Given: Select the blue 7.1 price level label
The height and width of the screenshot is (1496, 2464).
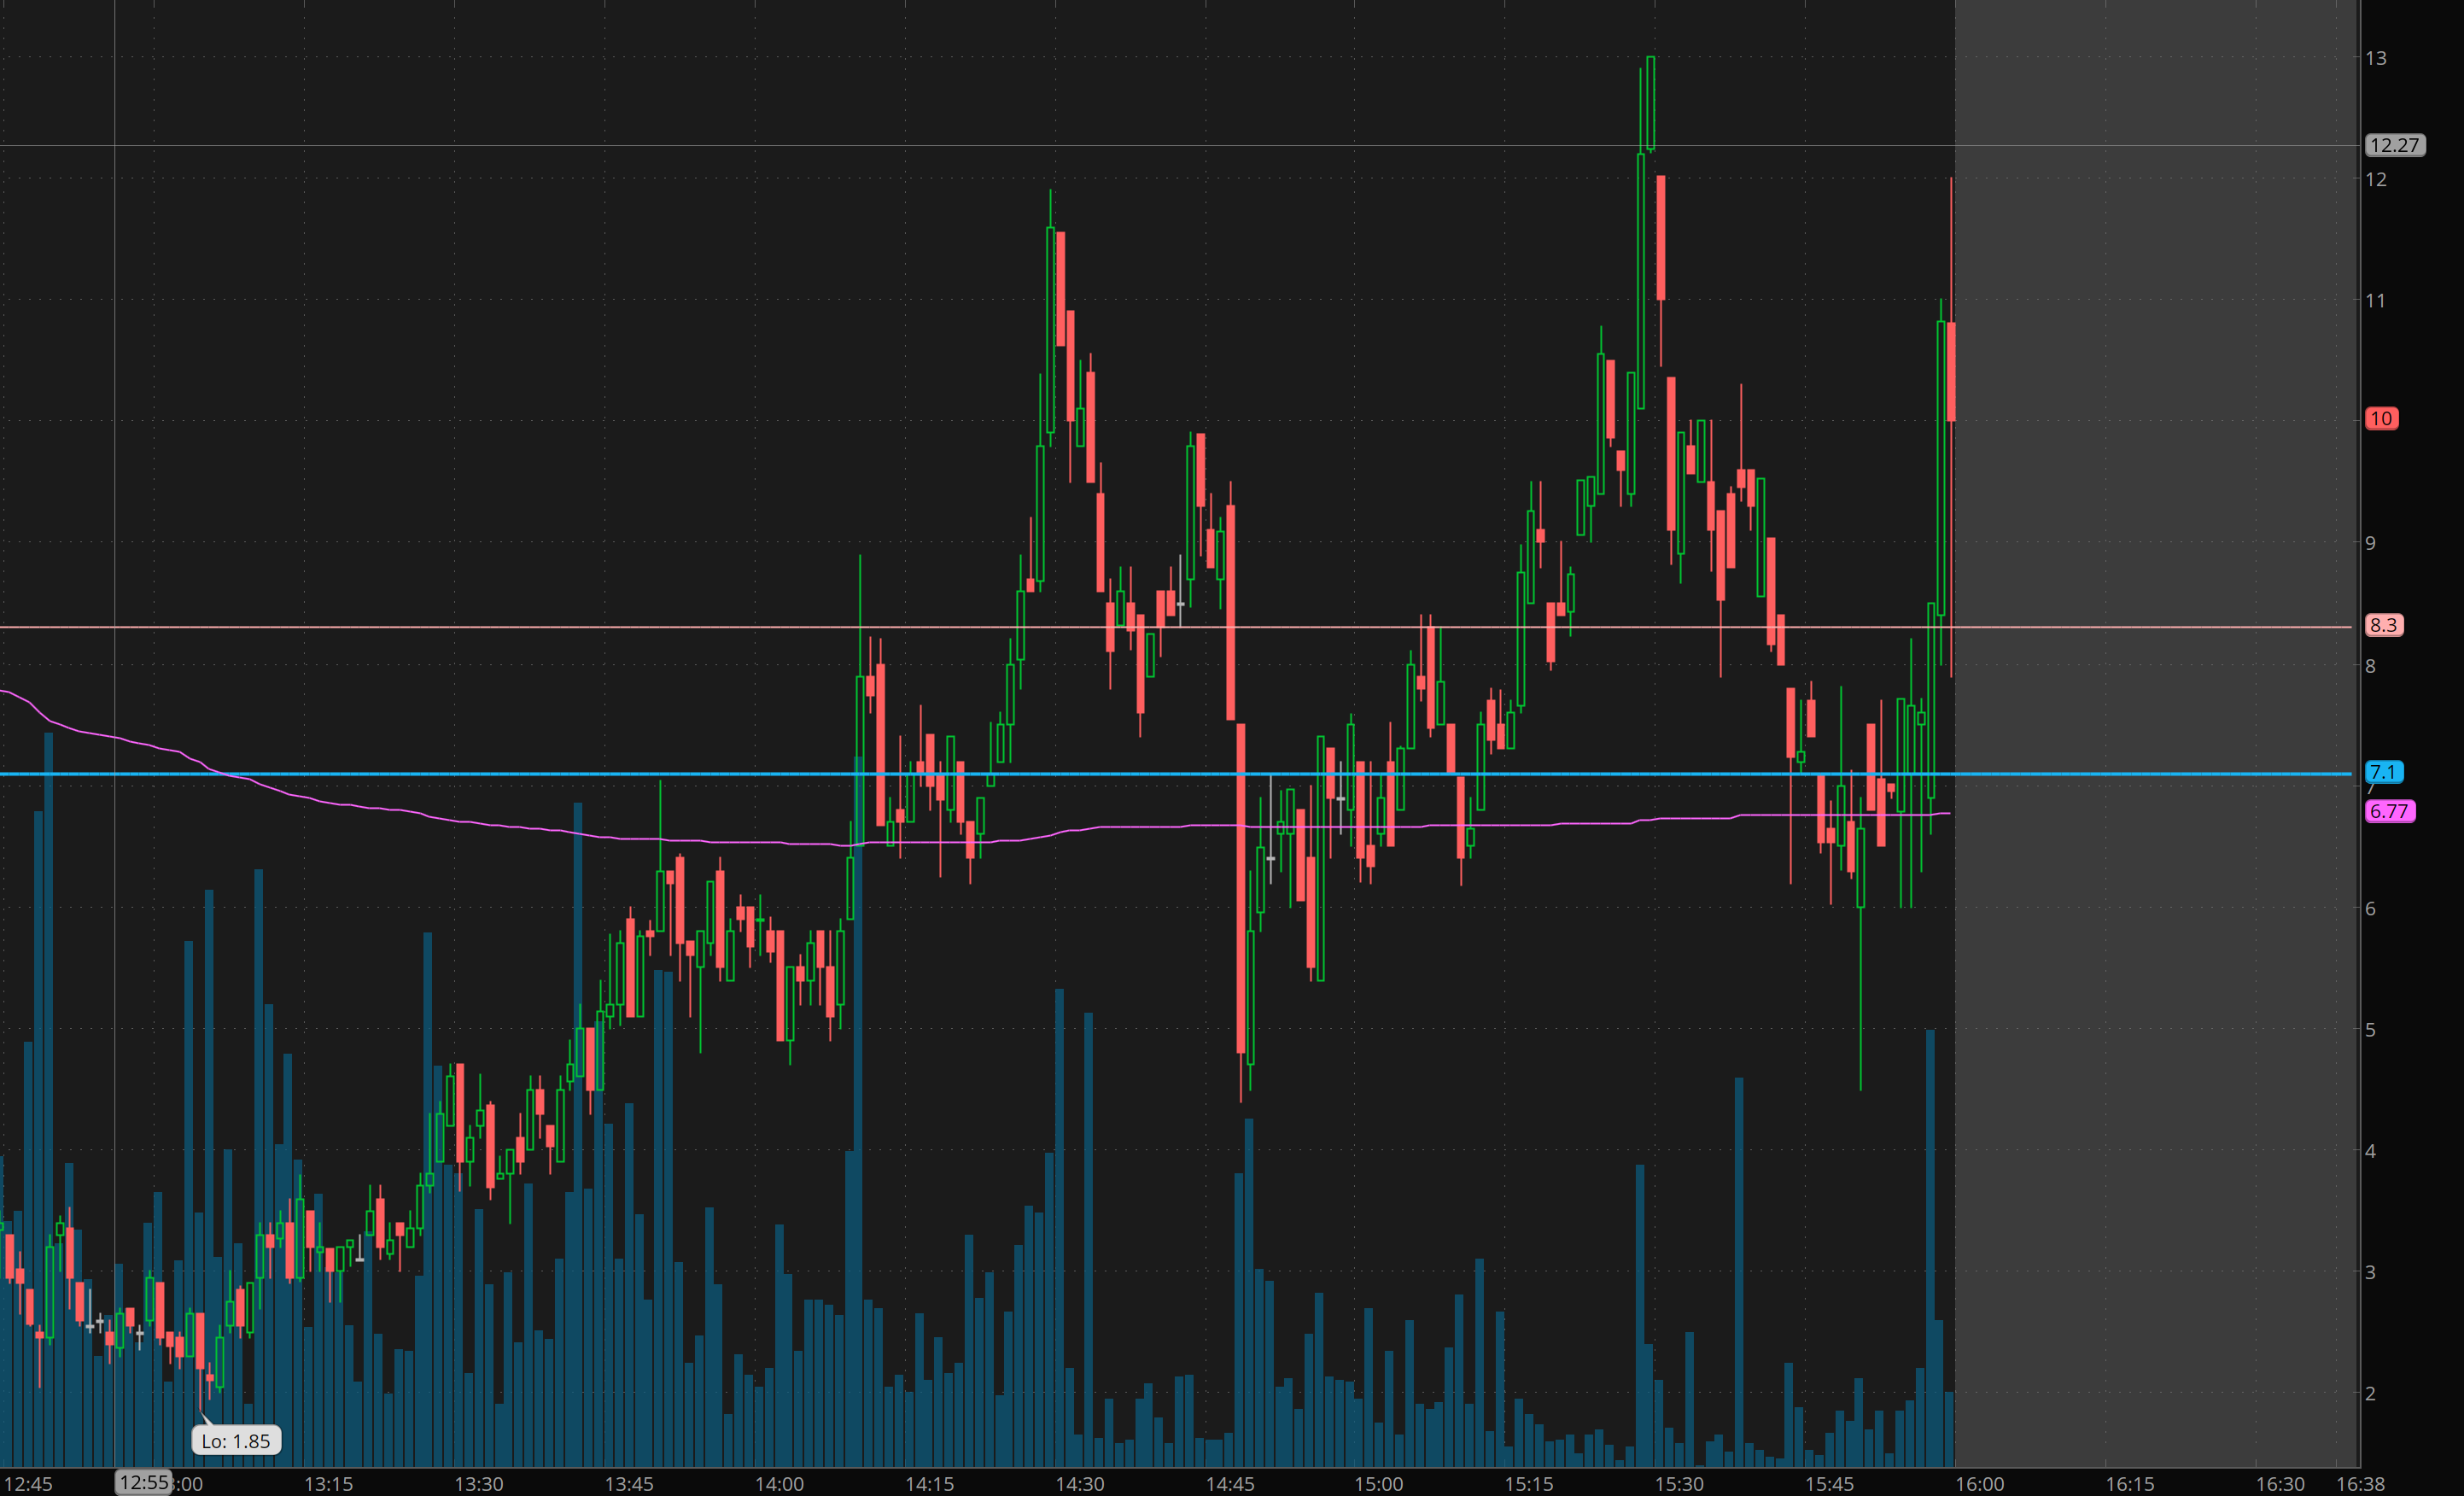Looking at the screenshot, I should pyautogui.click(x=2383, y=772).
